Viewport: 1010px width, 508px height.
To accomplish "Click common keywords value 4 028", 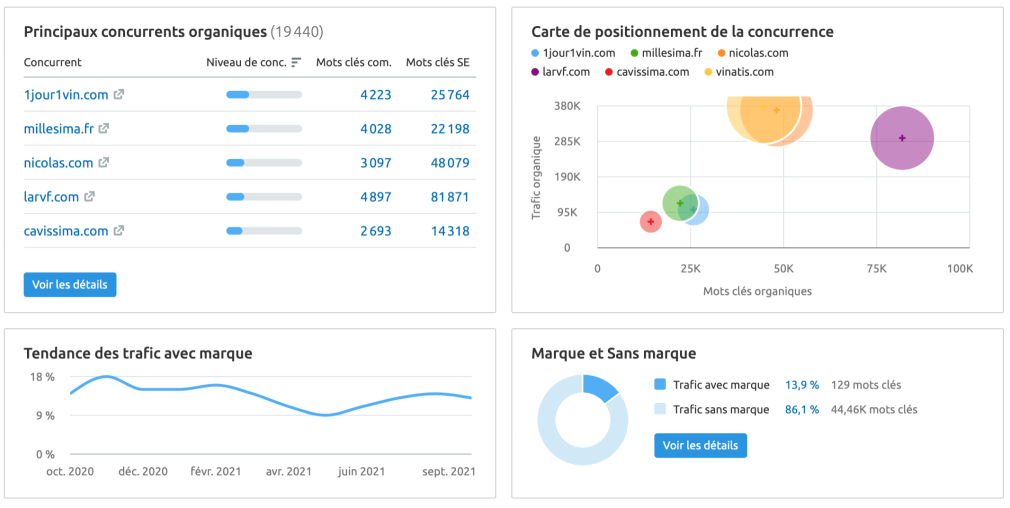I will 376,129.
